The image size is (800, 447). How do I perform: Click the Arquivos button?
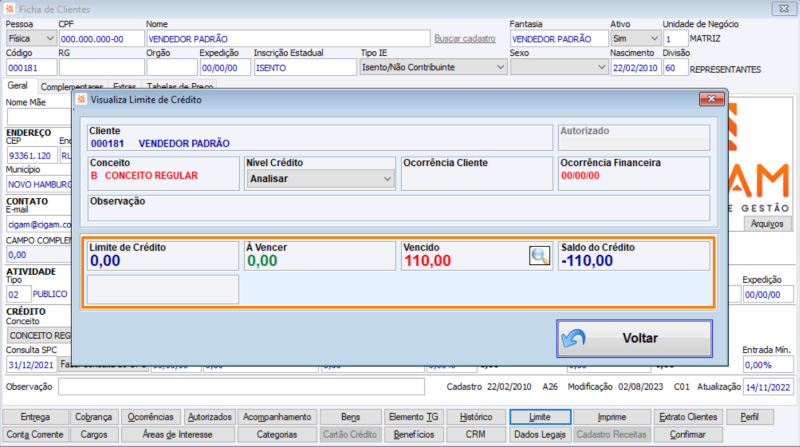click(767, 224)
